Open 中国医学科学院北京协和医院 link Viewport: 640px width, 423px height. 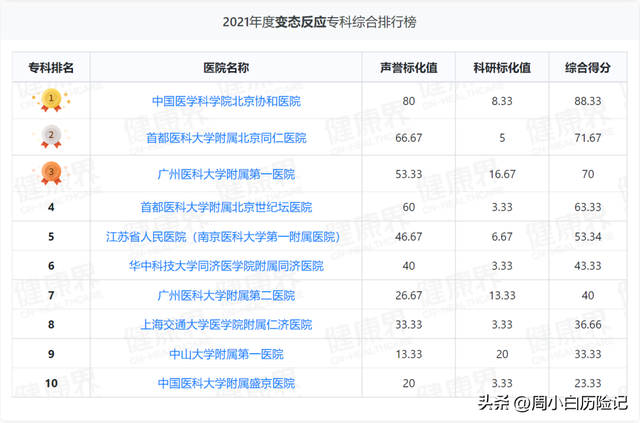pyautogui.click(x=226, y=101)
